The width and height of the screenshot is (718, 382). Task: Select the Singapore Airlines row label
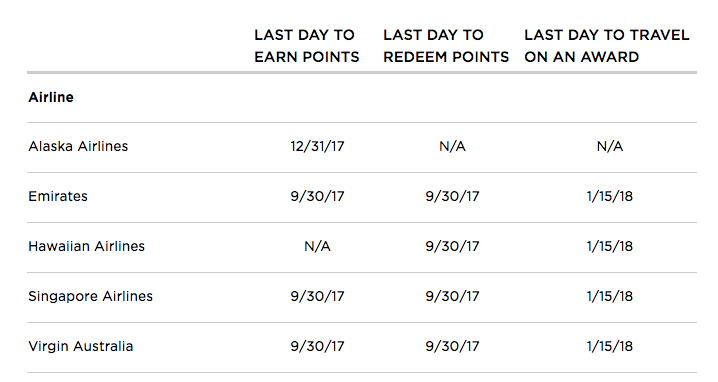91,297
